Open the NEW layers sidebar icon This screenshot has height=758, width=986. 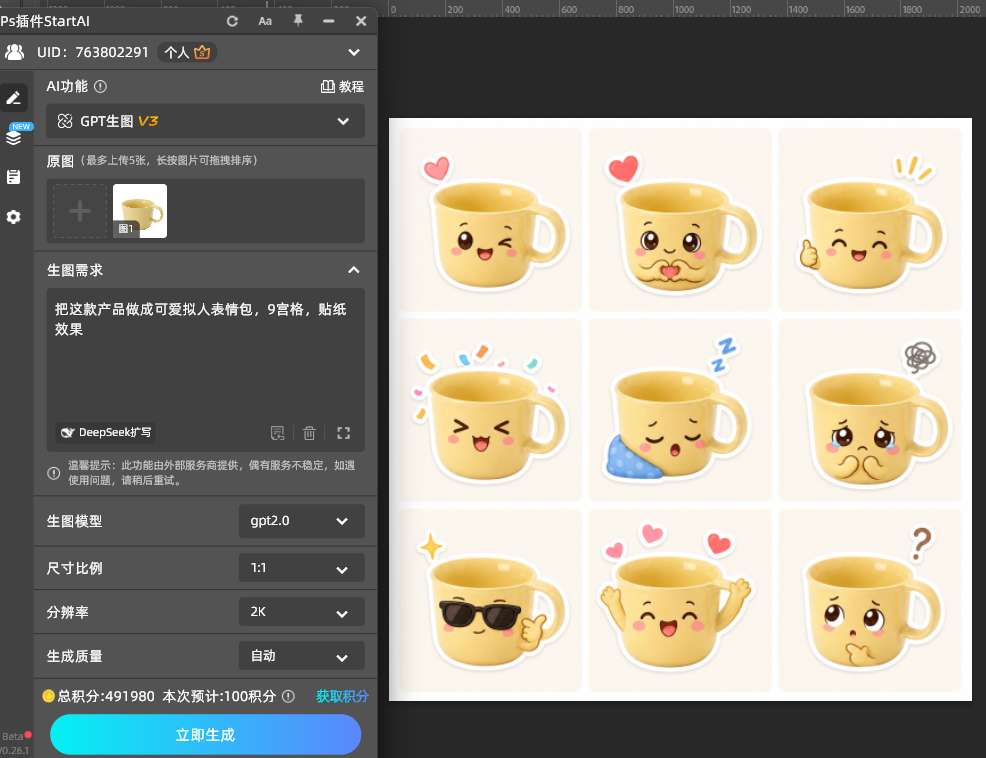(x=14, y=137)
